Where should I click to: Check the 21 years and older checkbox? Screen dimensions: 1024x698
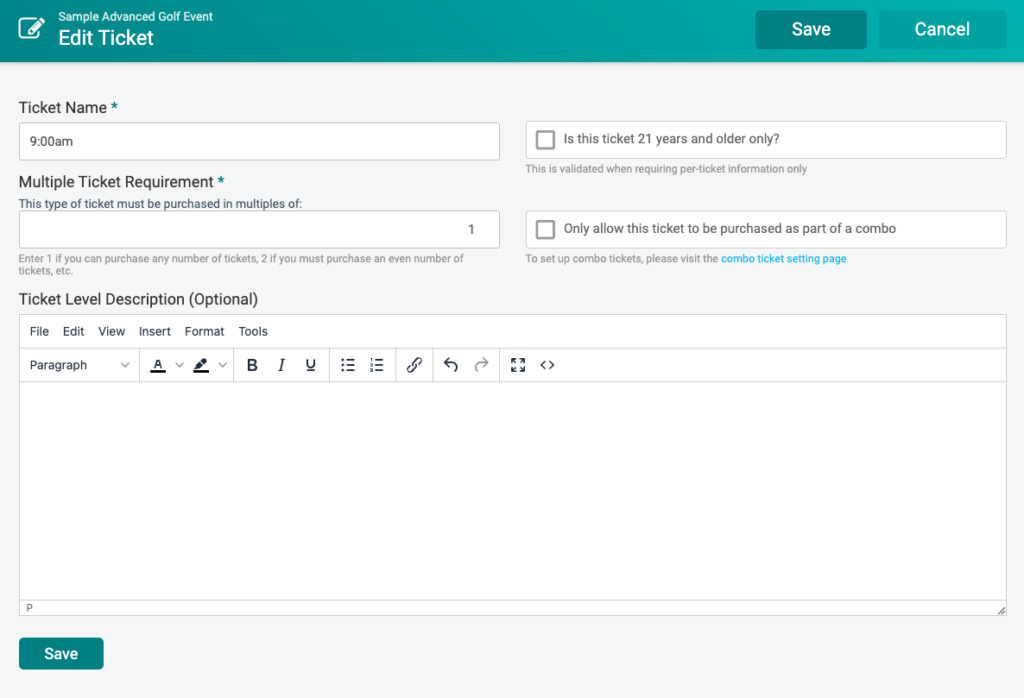545,140
